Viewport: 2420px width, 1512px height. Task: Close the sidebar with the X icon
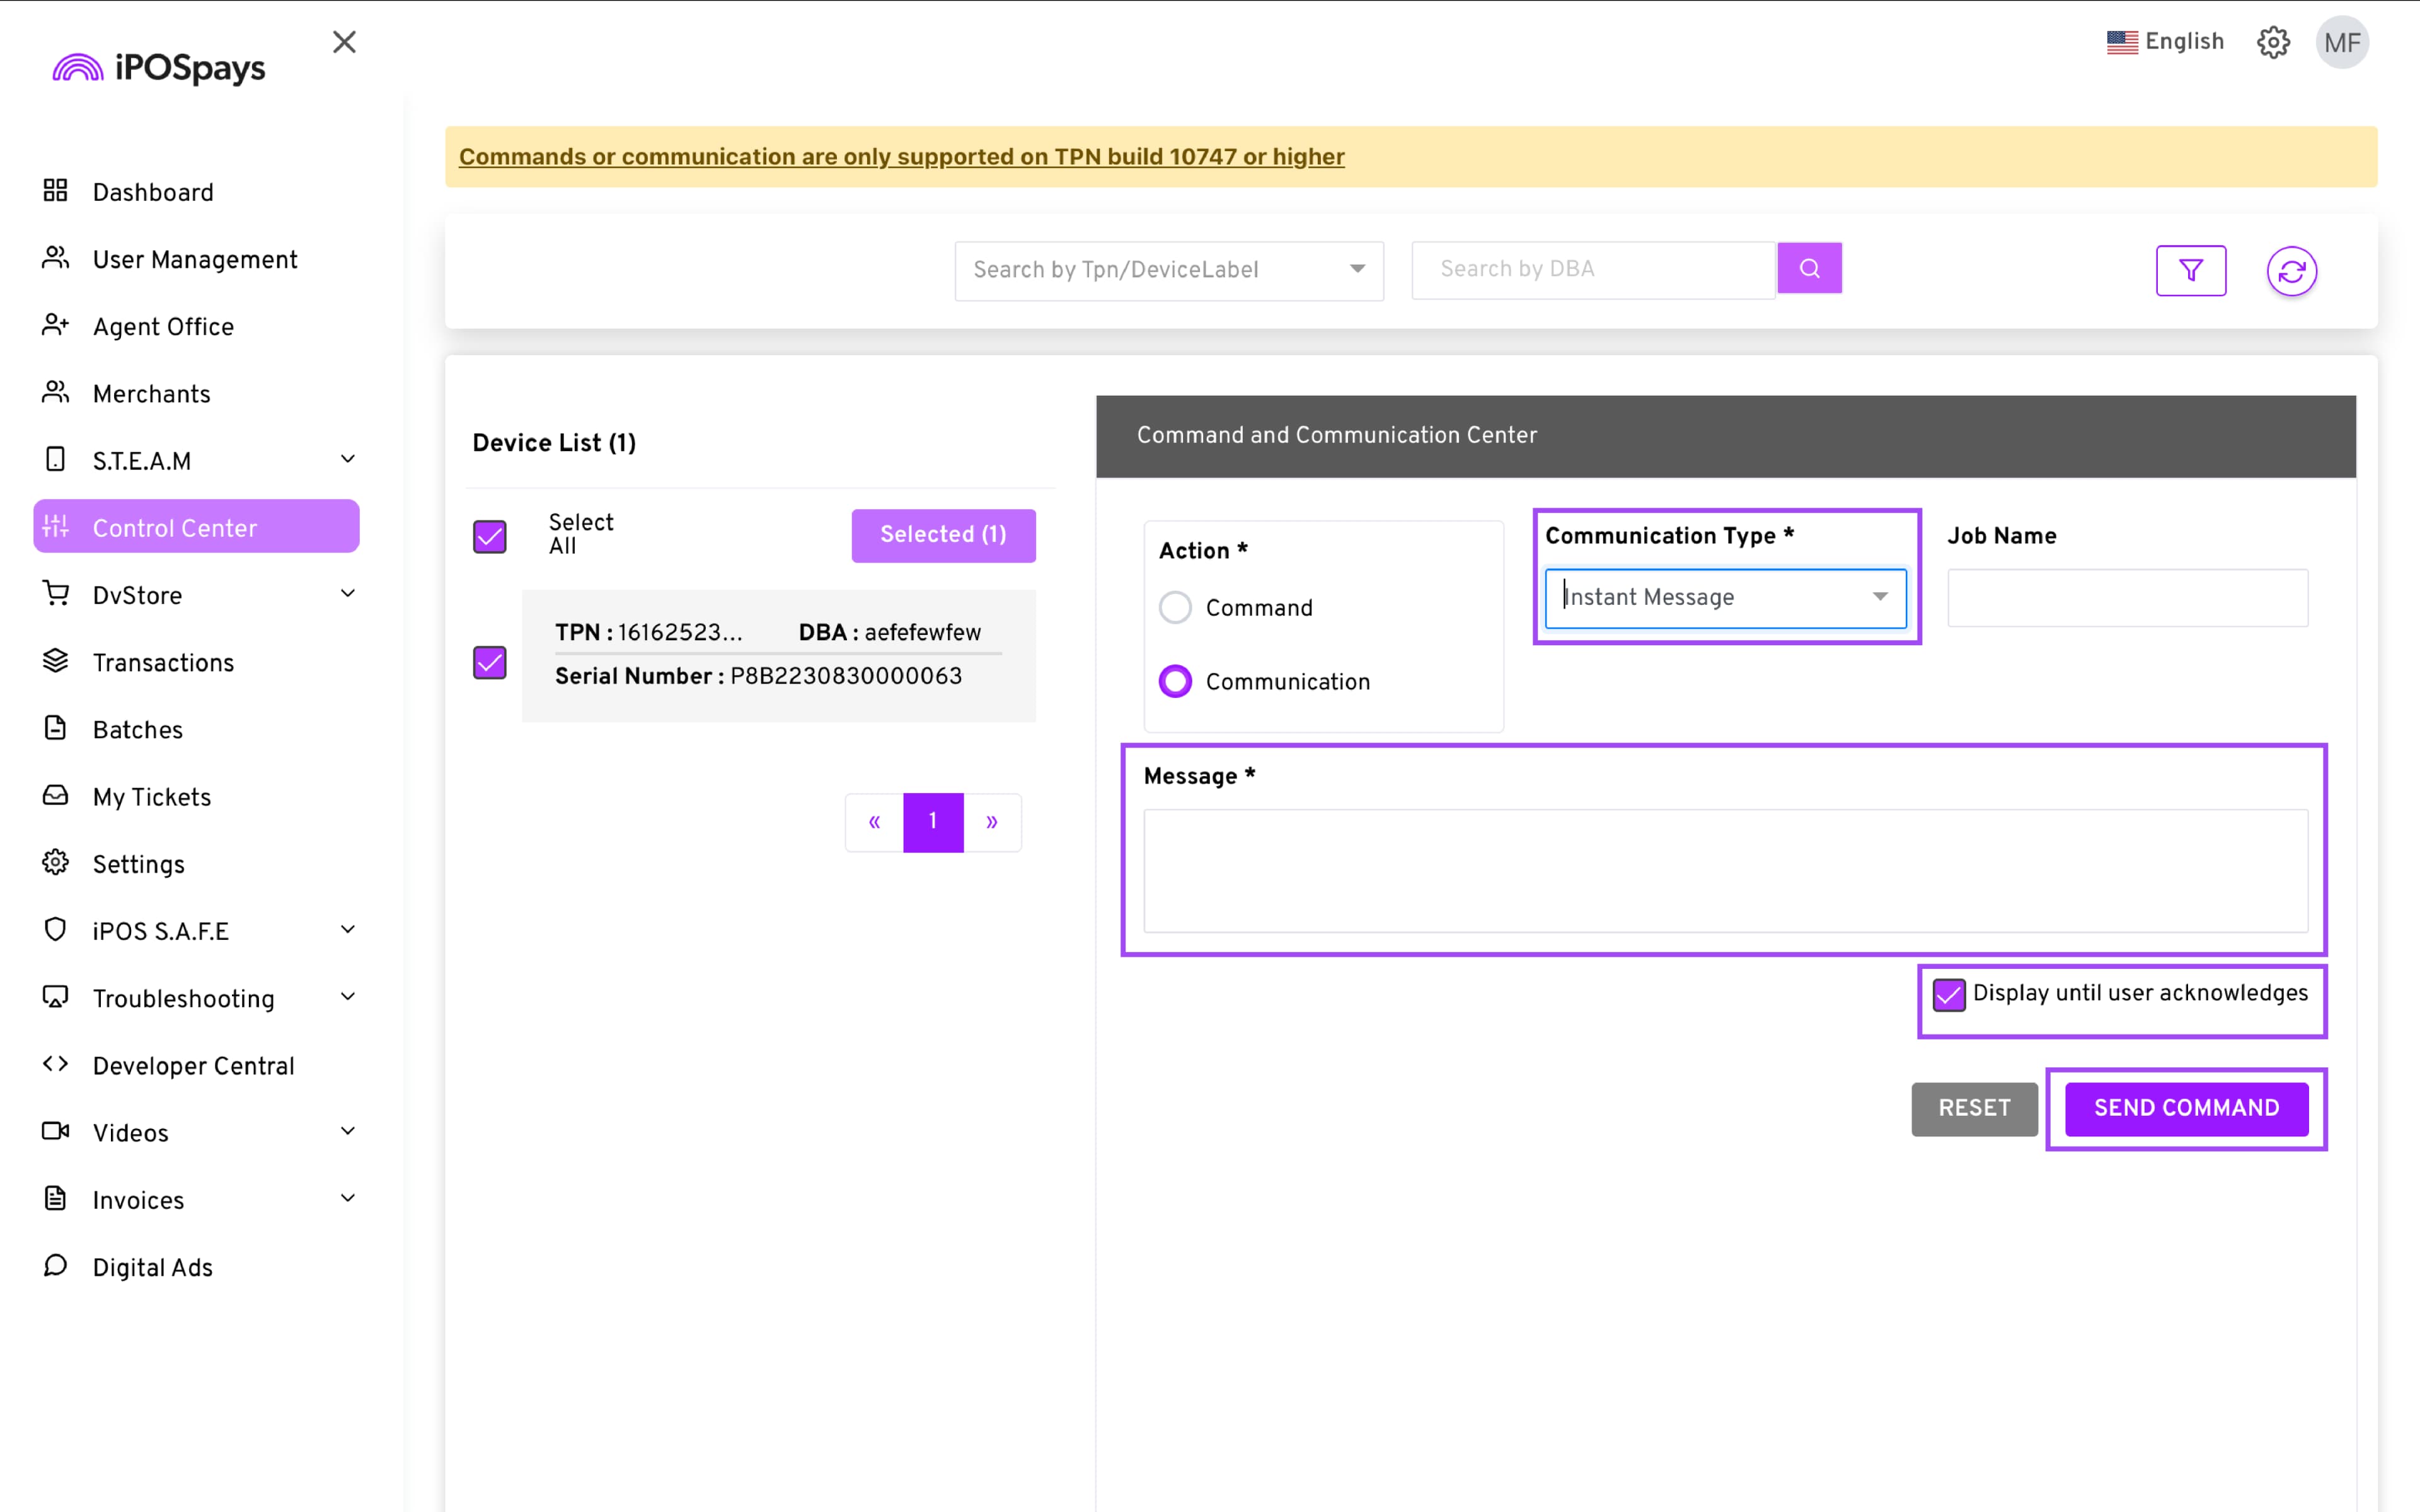pyautogui.click(x=344, y=42)
